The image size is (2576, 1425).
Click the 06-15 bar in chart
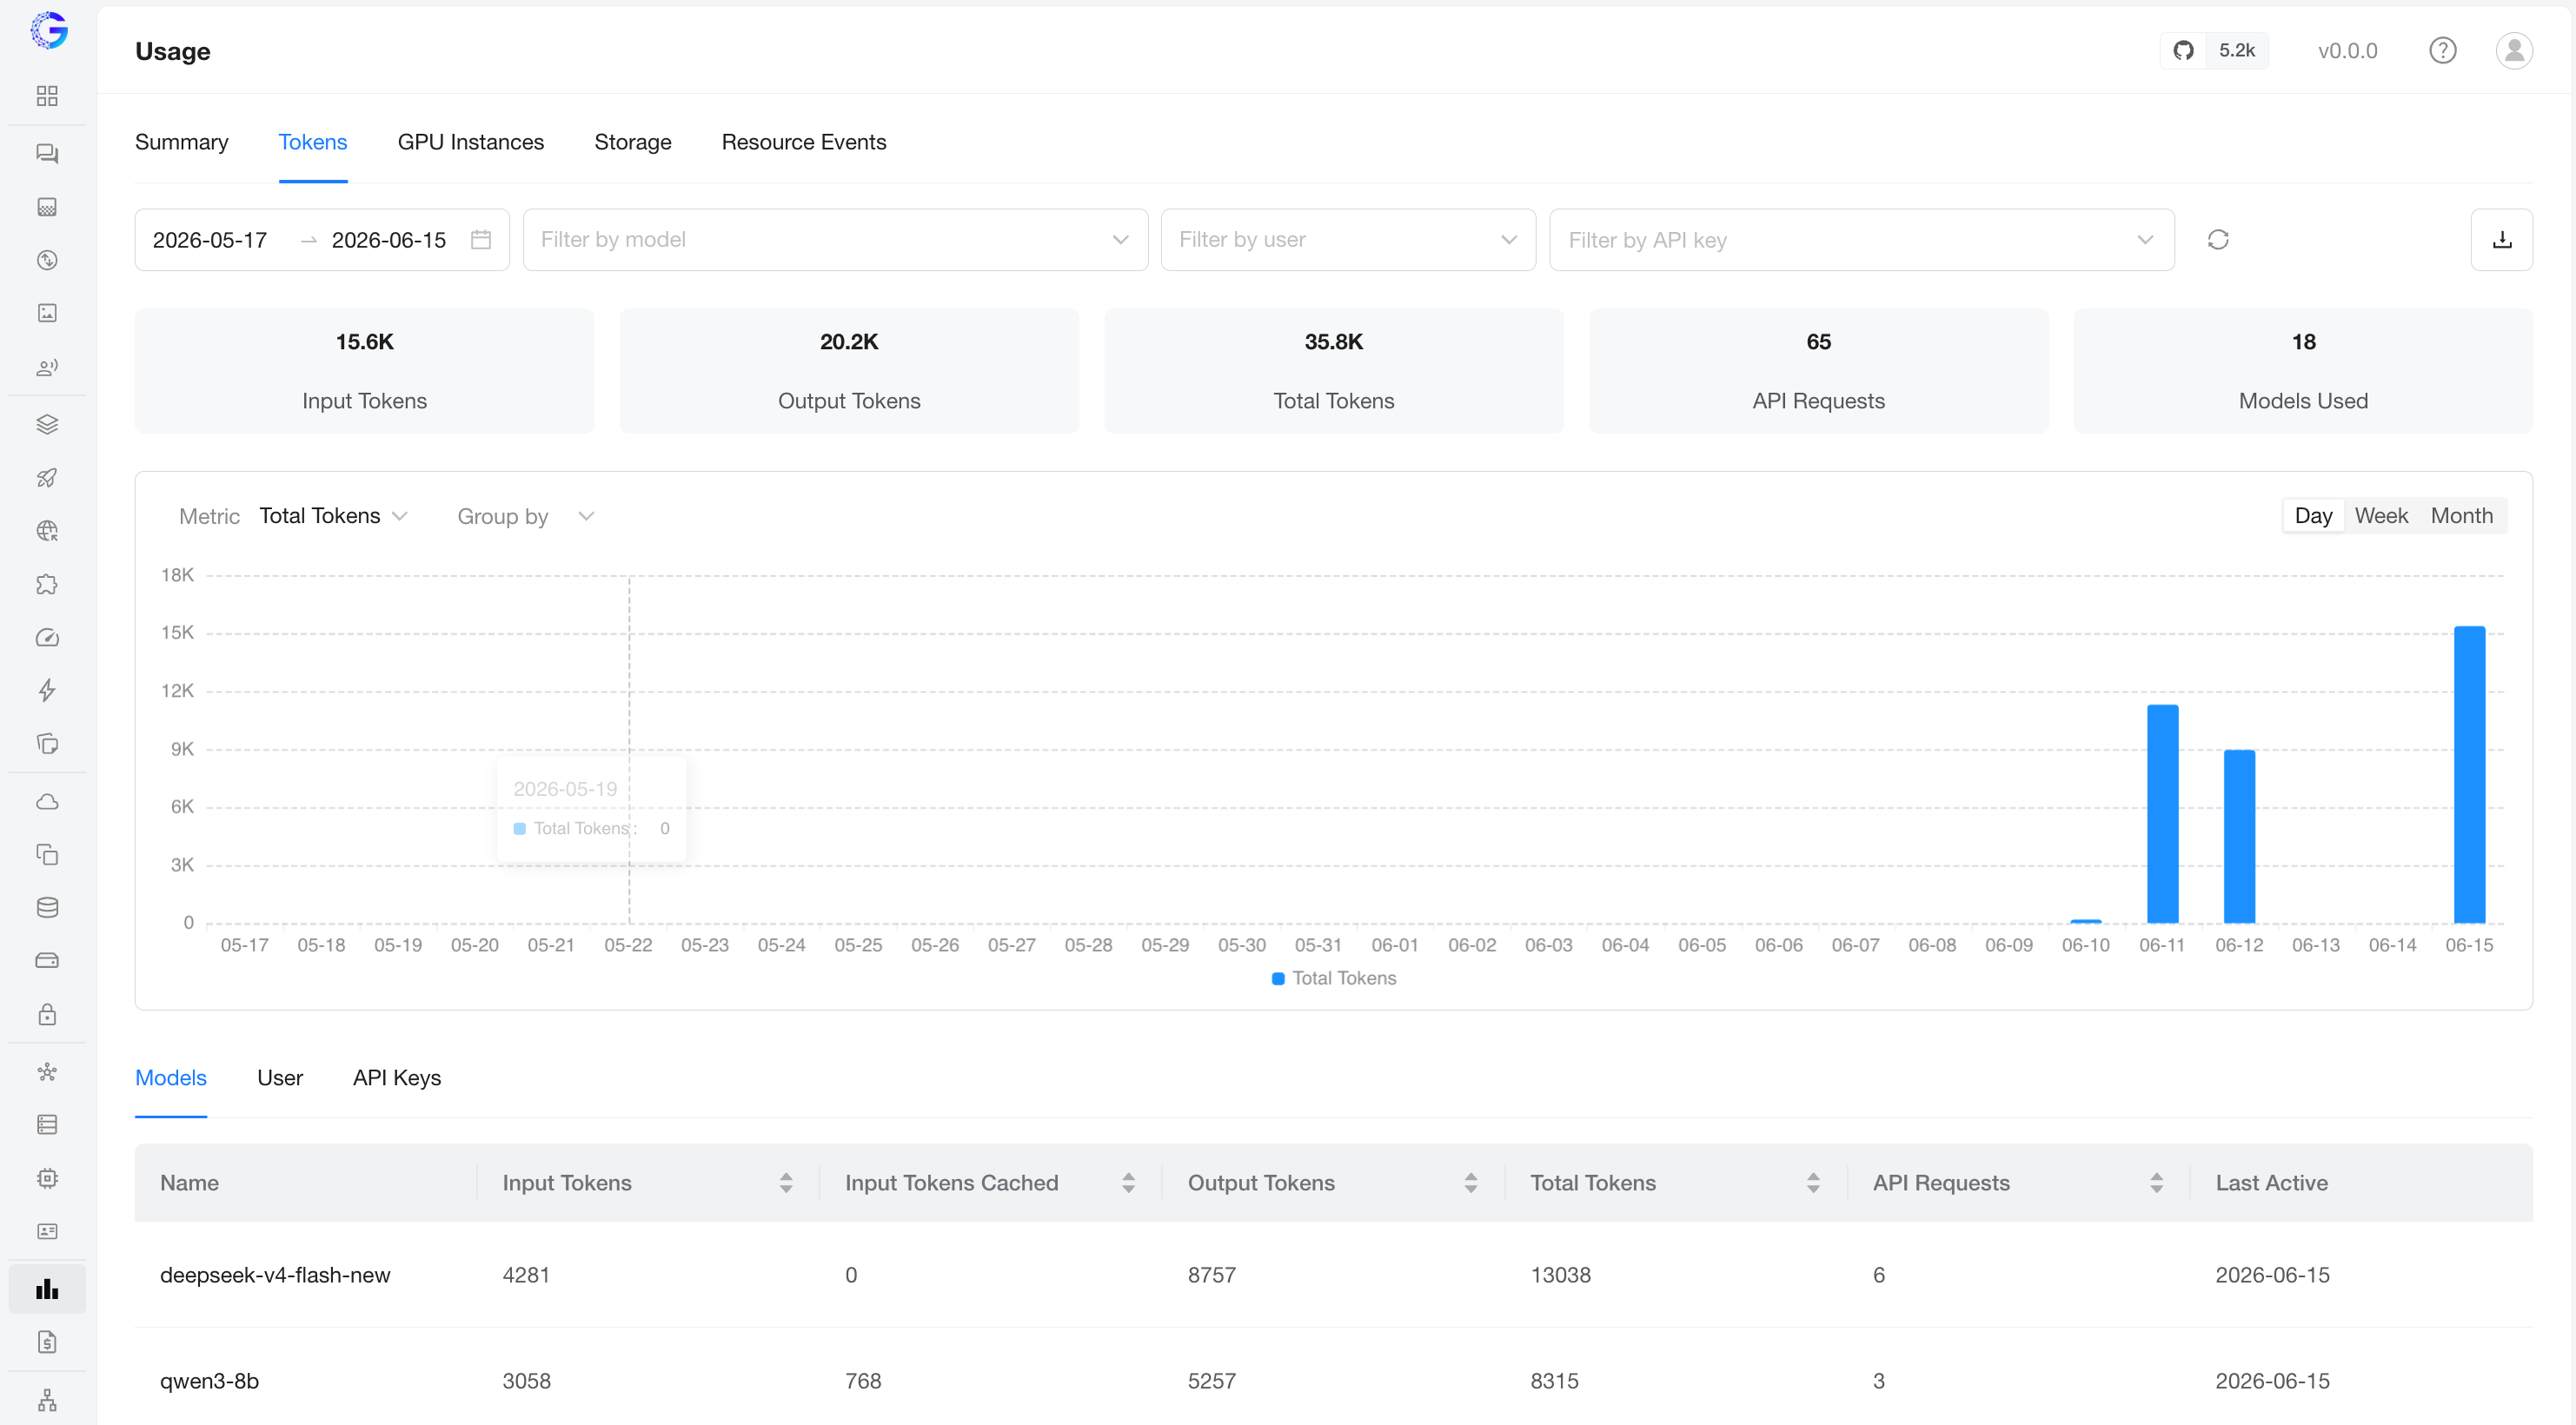[x=2468, y=775]
